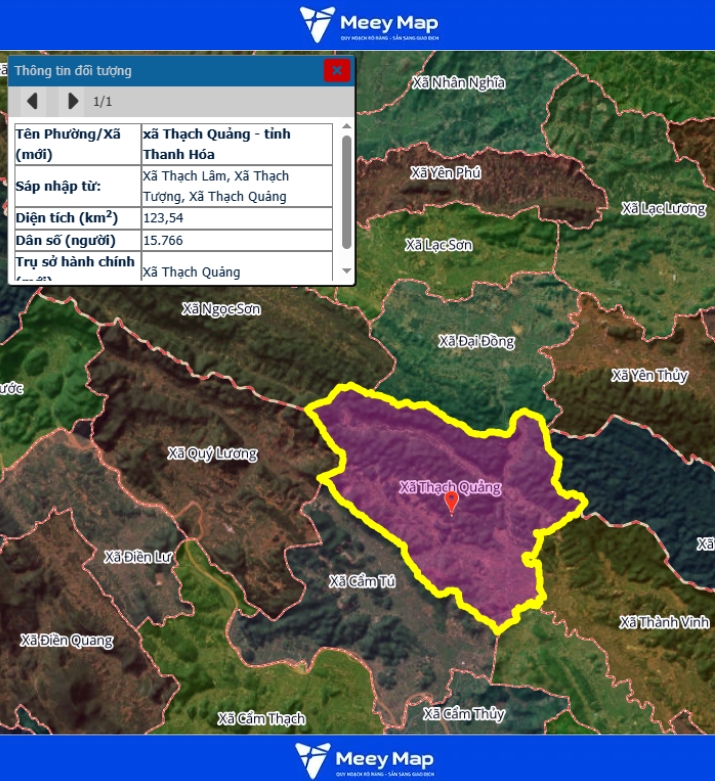Click the Xã Ngọc Sơn label
This screenshot has height=781, width=715.
221,309
